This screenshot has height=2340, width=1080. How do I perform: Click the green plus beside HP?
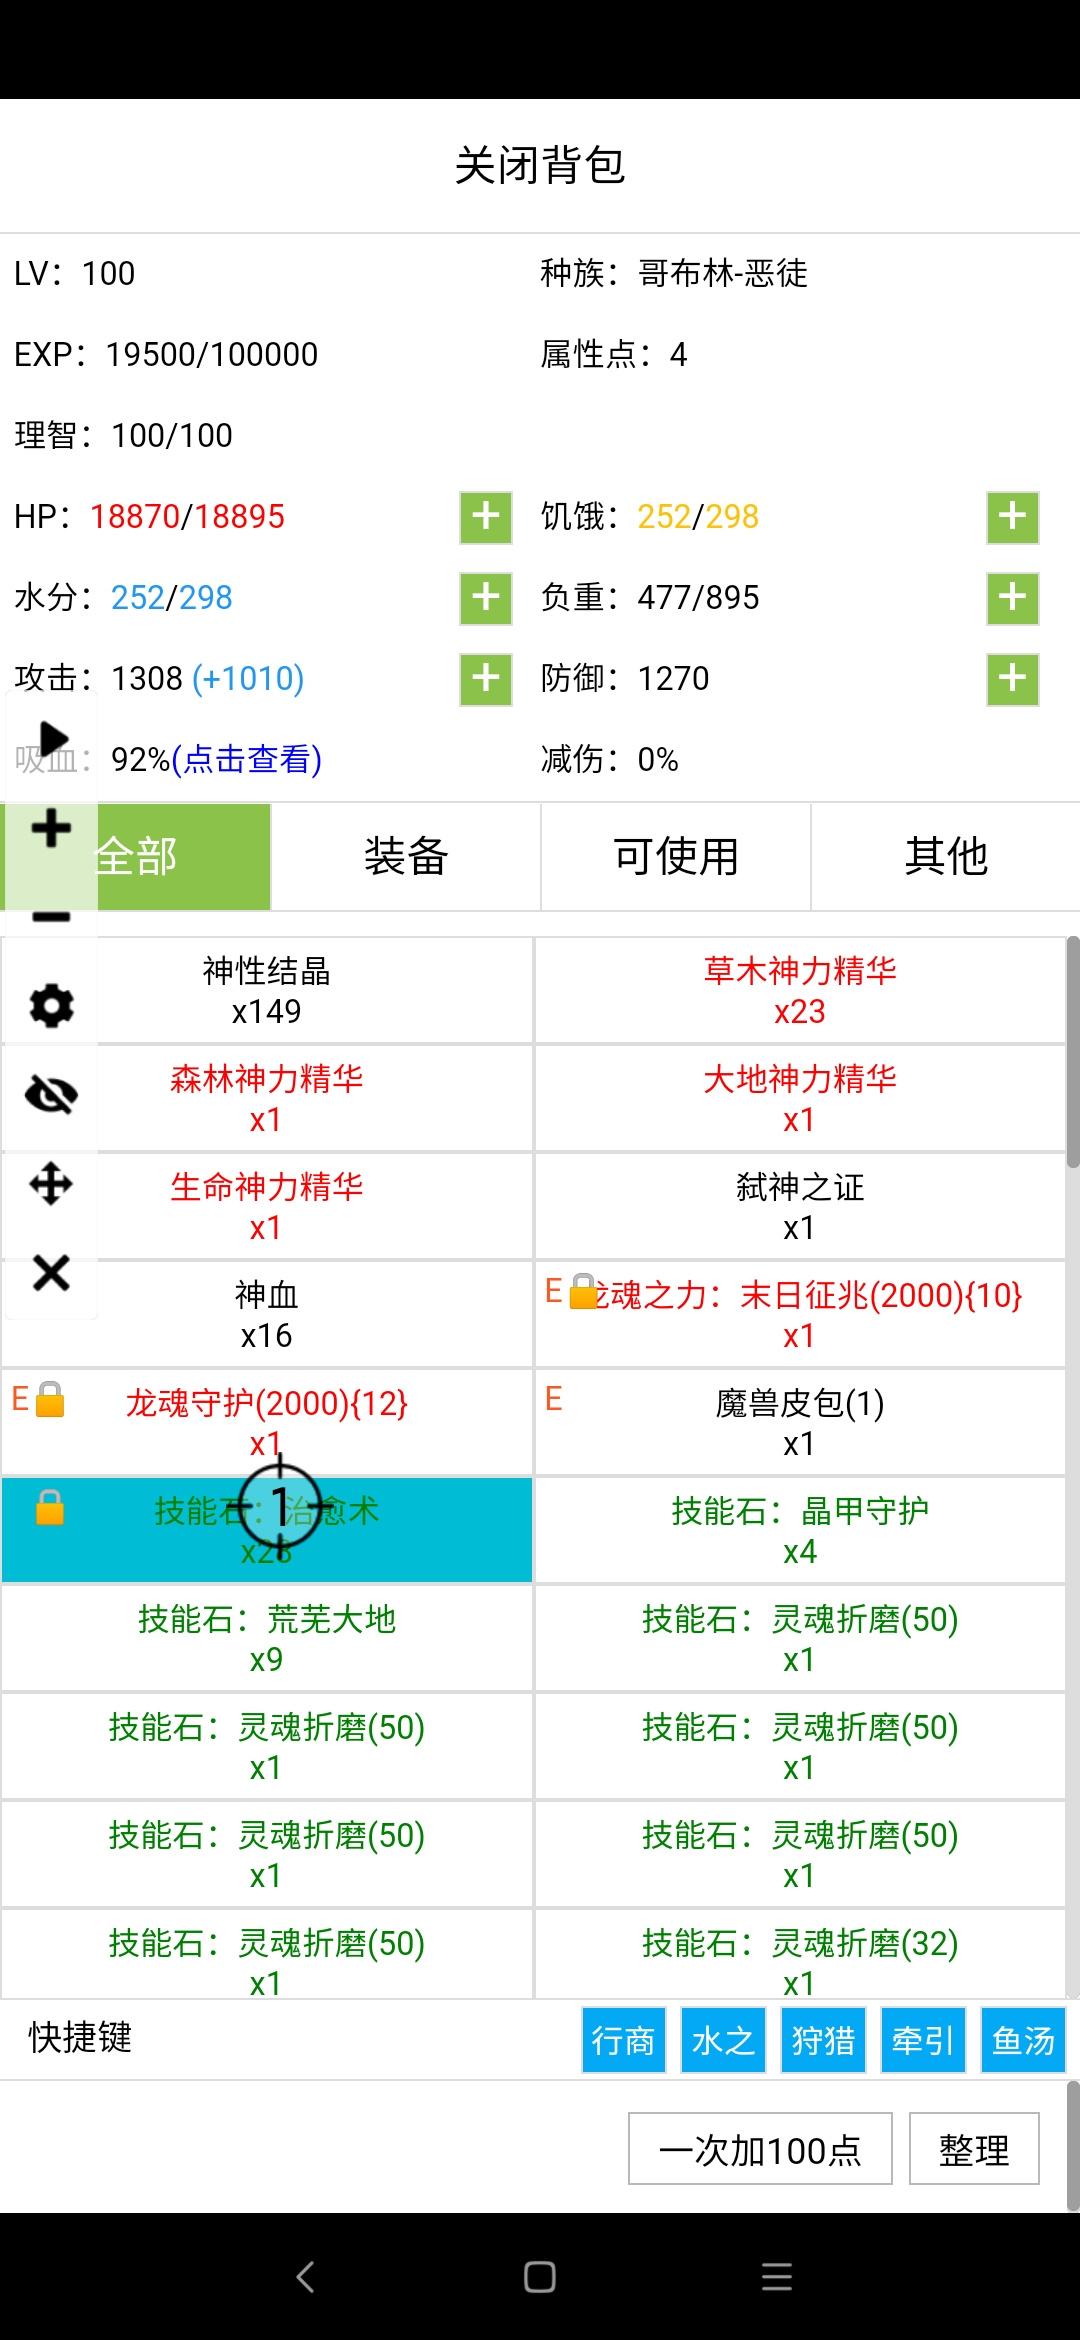tap(486, 517)
